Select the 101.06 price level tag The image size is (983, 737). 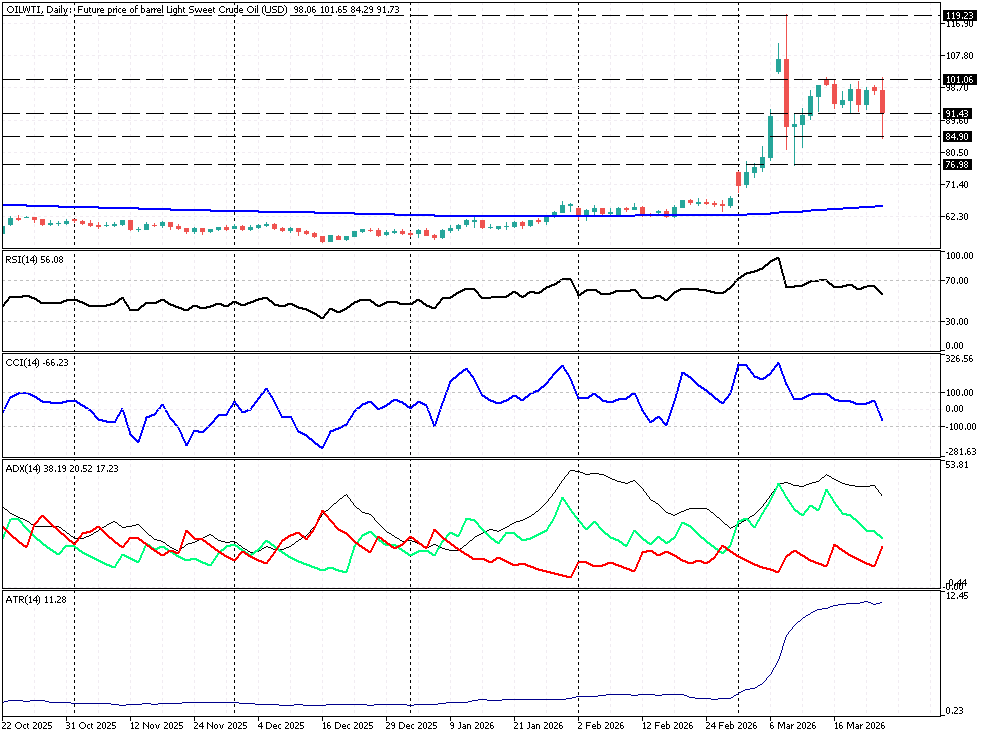(x=958, y=79)
